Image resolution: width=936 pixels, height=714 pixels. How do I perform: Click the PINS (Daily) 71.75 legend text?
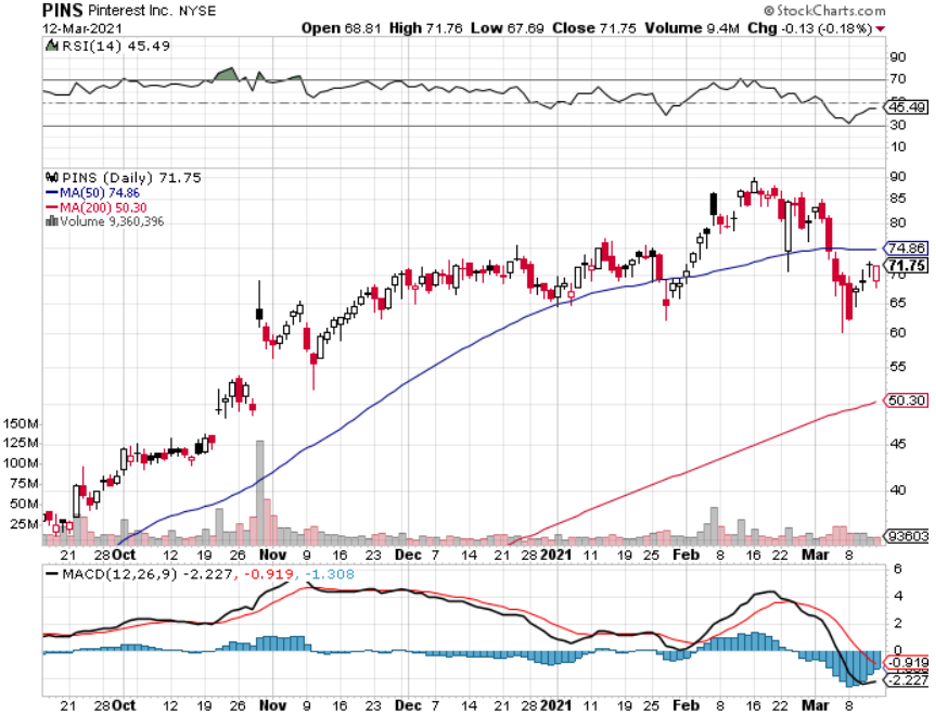click(131, 178)
